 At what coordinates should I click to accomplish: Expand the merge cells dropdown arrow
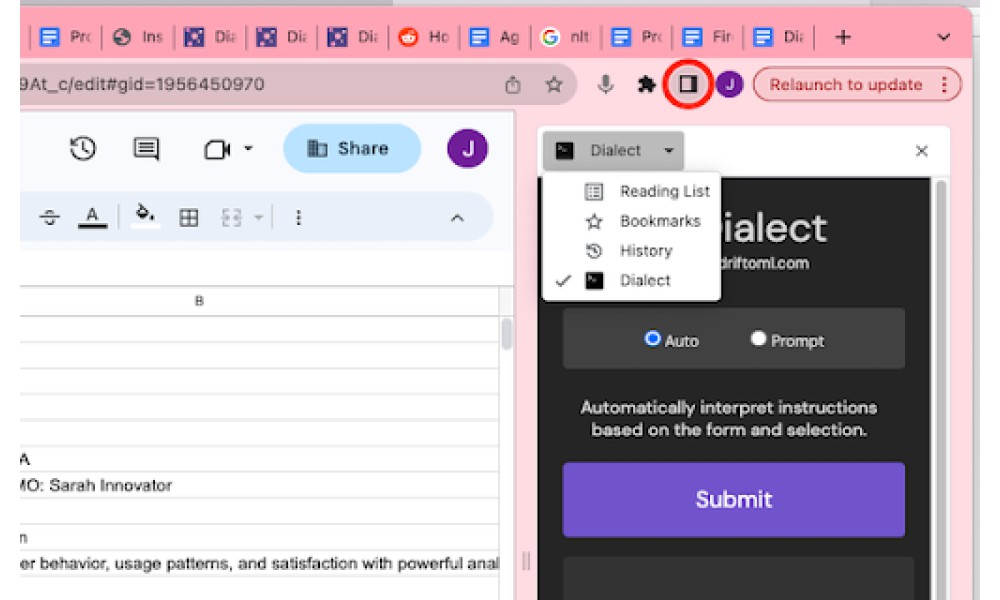tap(258, 218)
